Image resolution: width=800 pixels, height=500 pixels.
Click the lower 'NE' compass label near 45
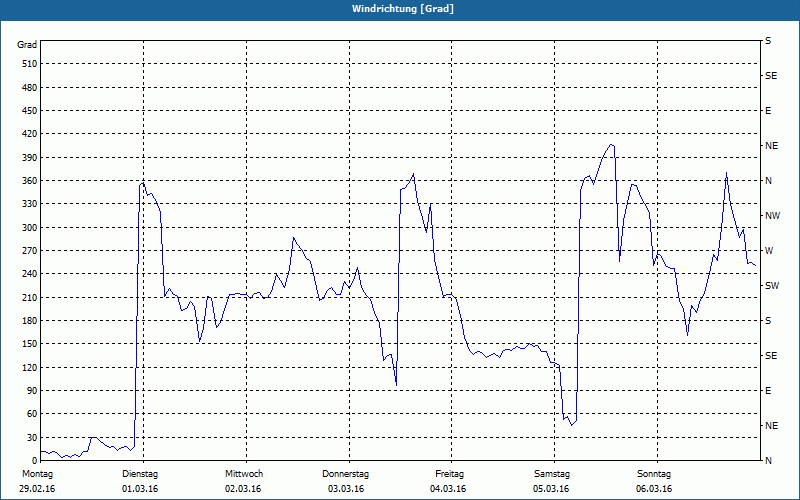point(772,426)
